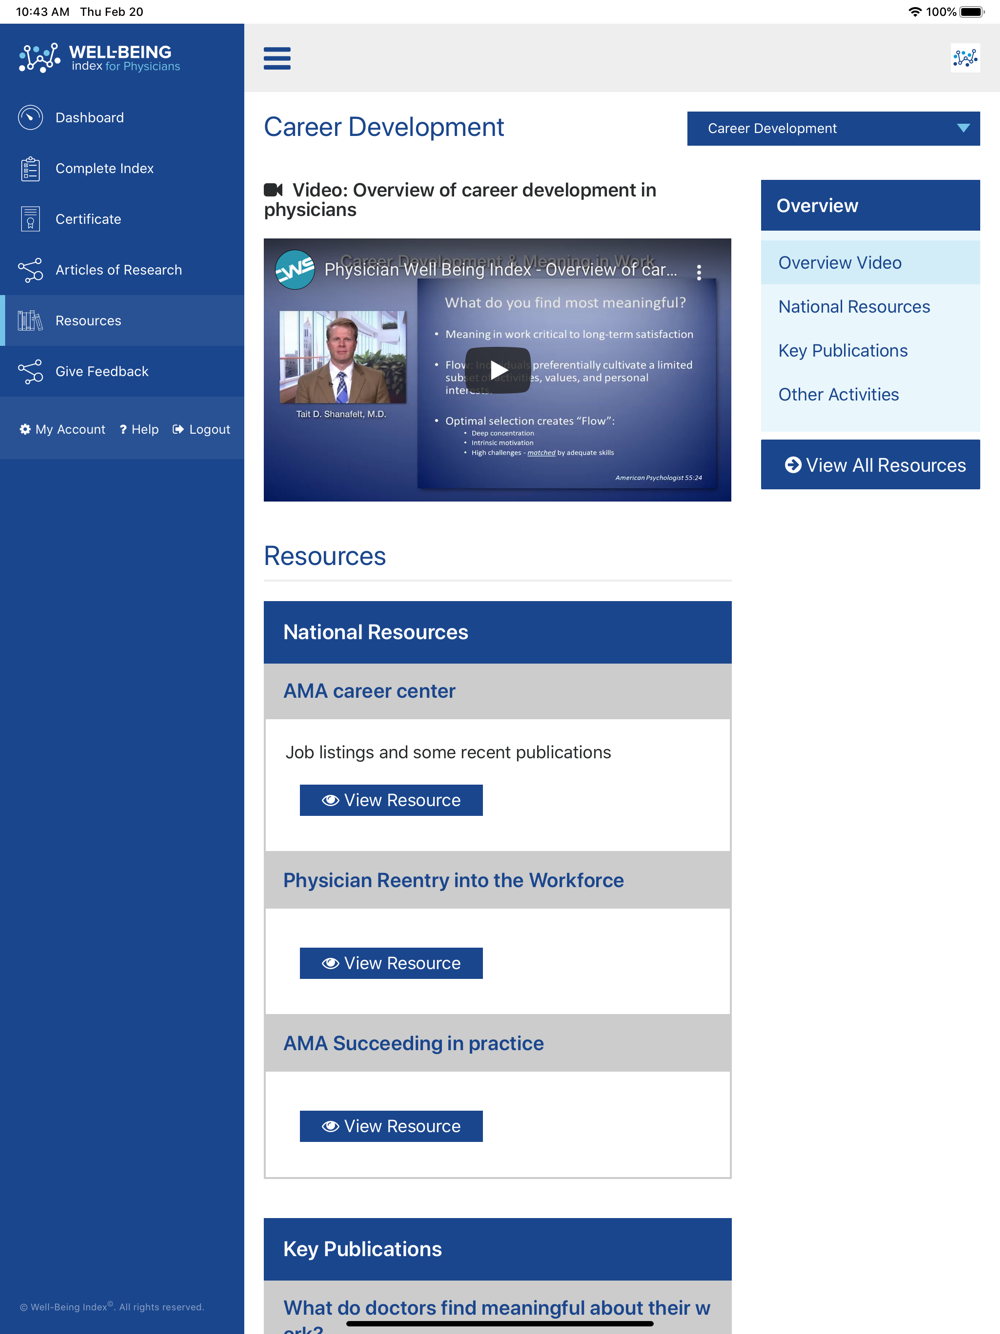Click eye icon for Physician Reentry resource

click(330, 963)
